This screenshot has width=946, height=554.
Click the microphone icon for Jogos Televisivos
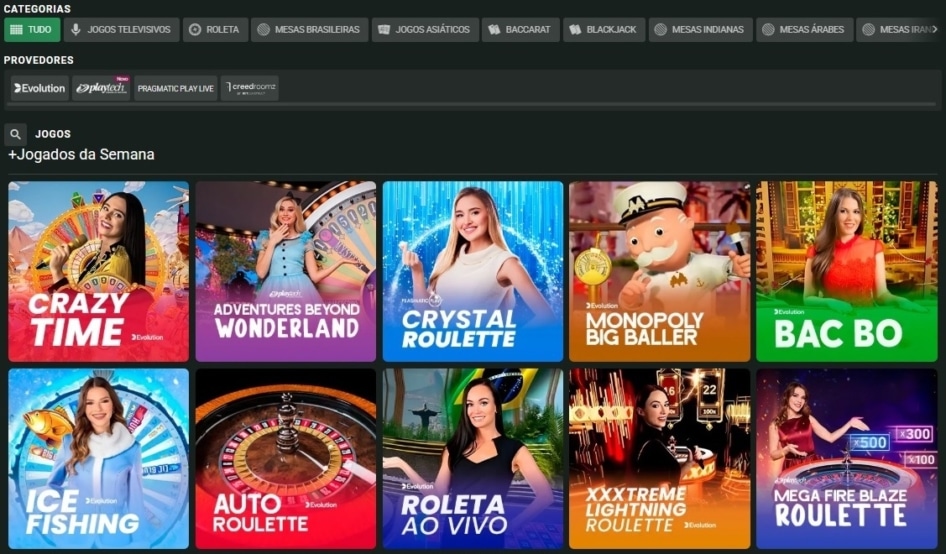tap(75, 30)
